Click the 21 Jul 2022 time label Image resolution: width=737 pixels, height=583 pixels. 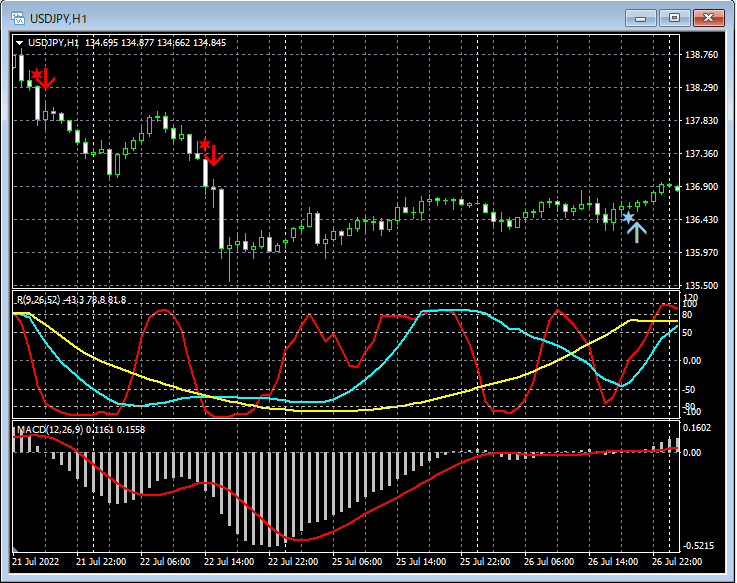point(36,562)
